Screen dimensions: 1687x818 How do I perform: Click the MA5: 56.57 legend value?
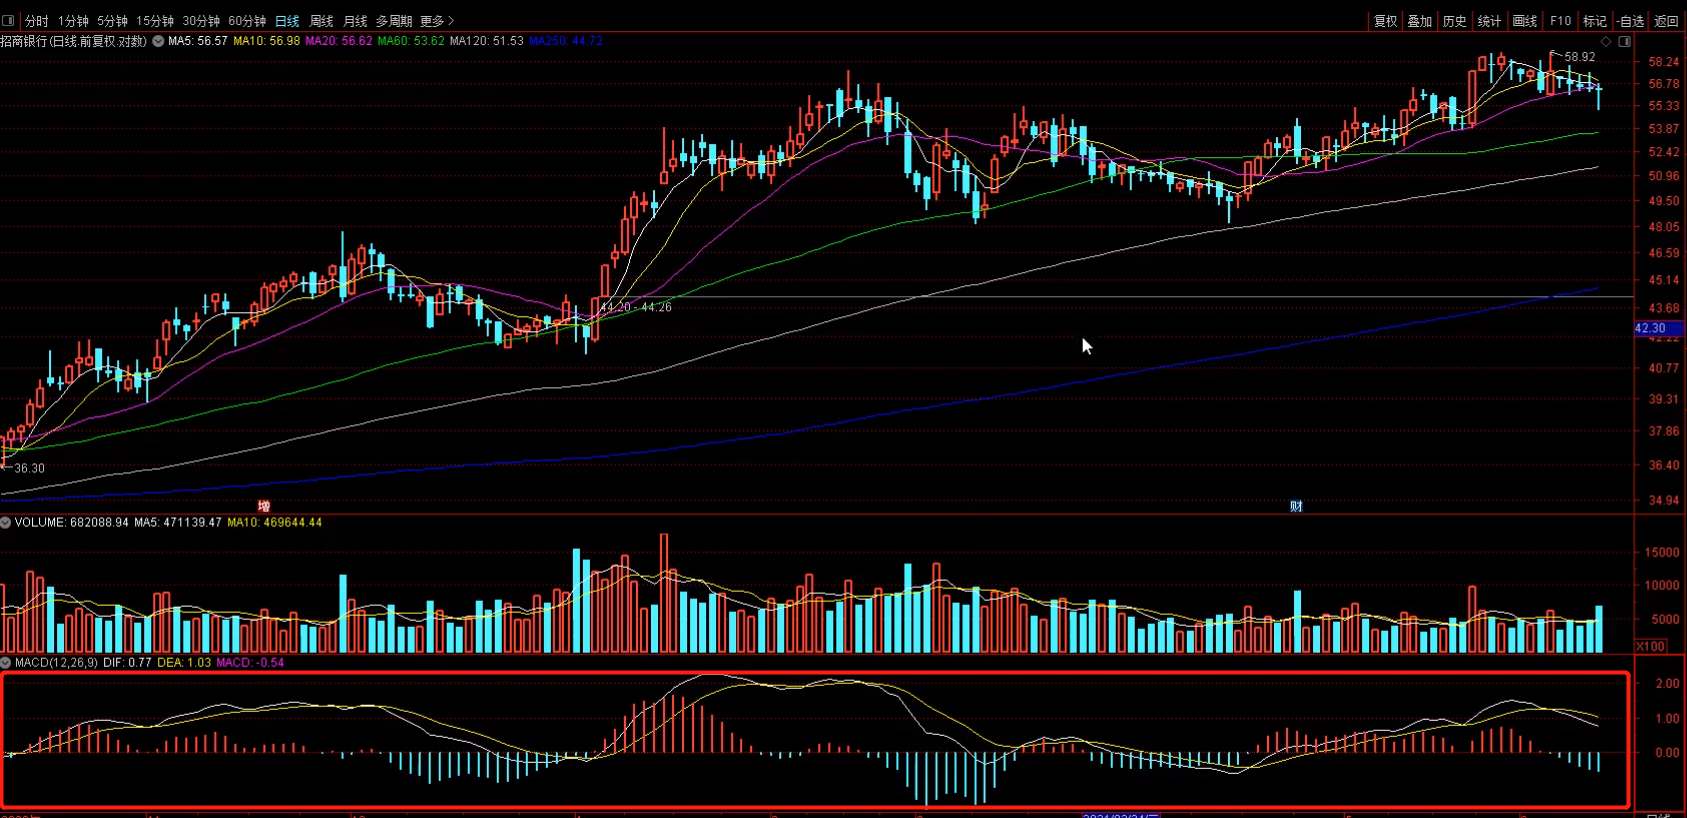[x=198, y=41]
